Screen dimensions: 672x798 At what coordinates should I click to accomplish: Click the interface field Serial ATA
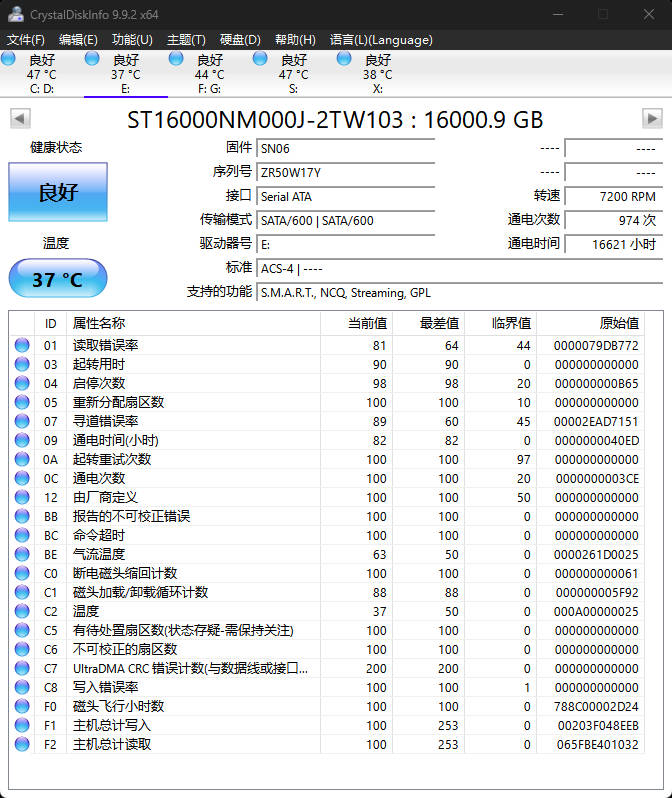(346, 196)
